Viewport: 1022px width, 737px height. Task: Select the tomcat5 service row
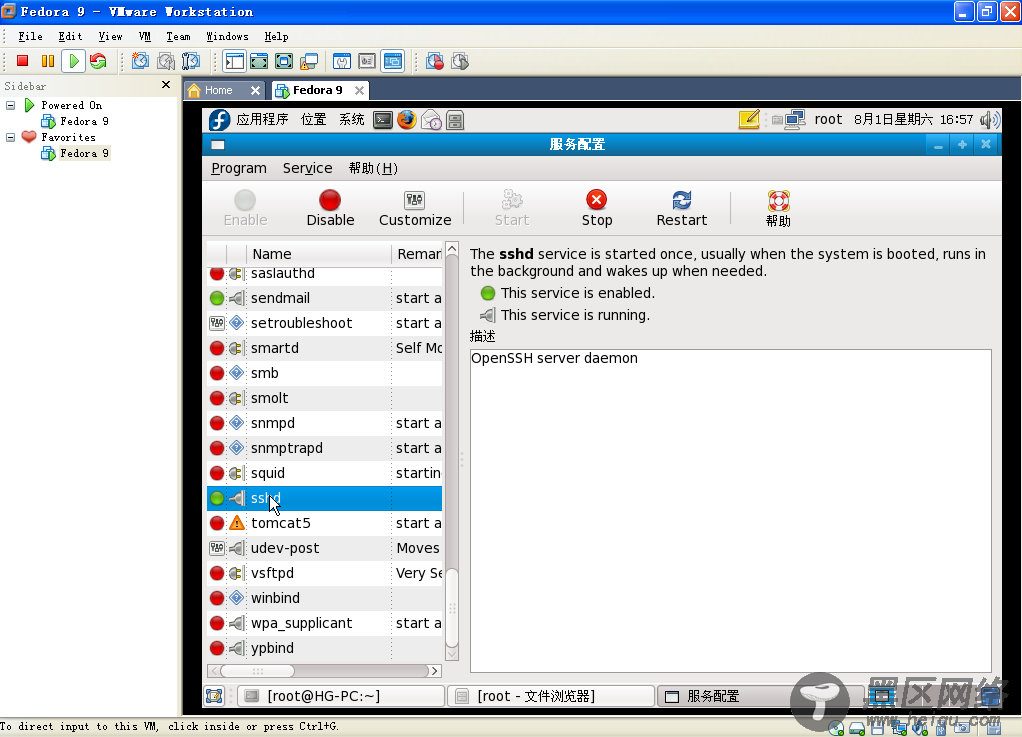click(x=325, y=523)
